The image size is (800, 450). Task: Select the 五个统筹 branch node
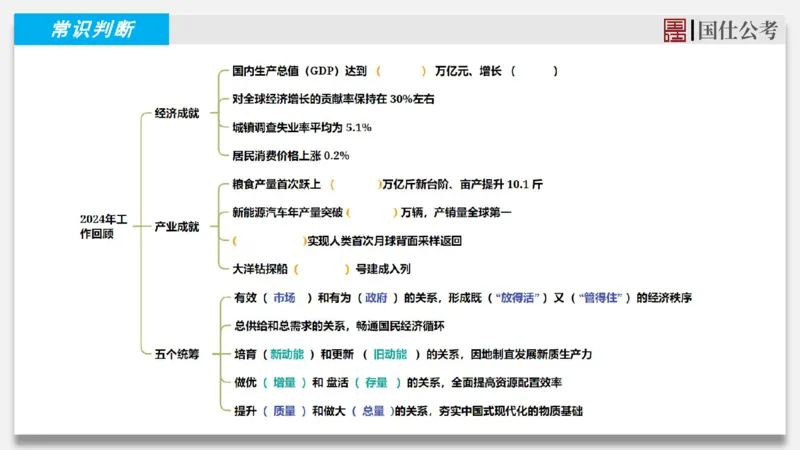177,354
